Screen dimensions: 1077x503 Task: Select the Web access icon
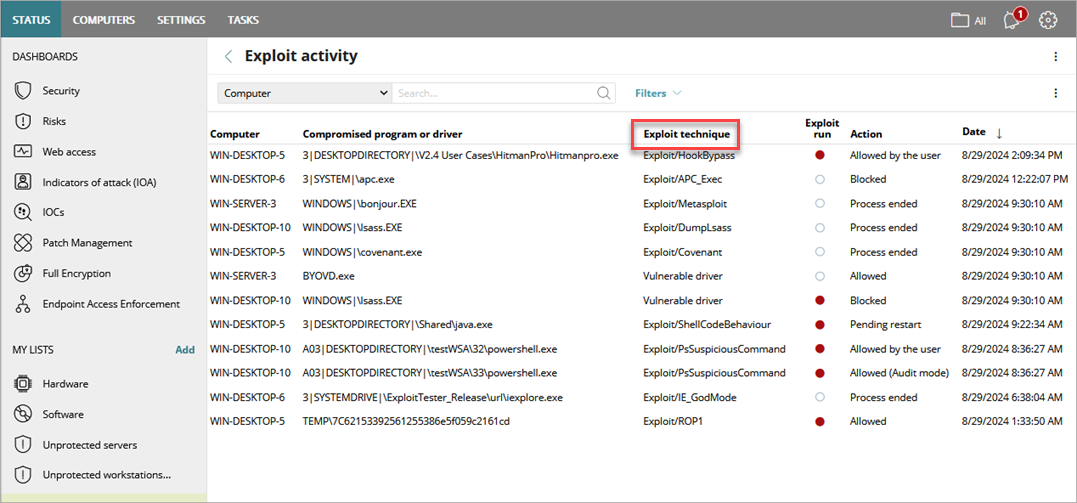pos(23,152)
